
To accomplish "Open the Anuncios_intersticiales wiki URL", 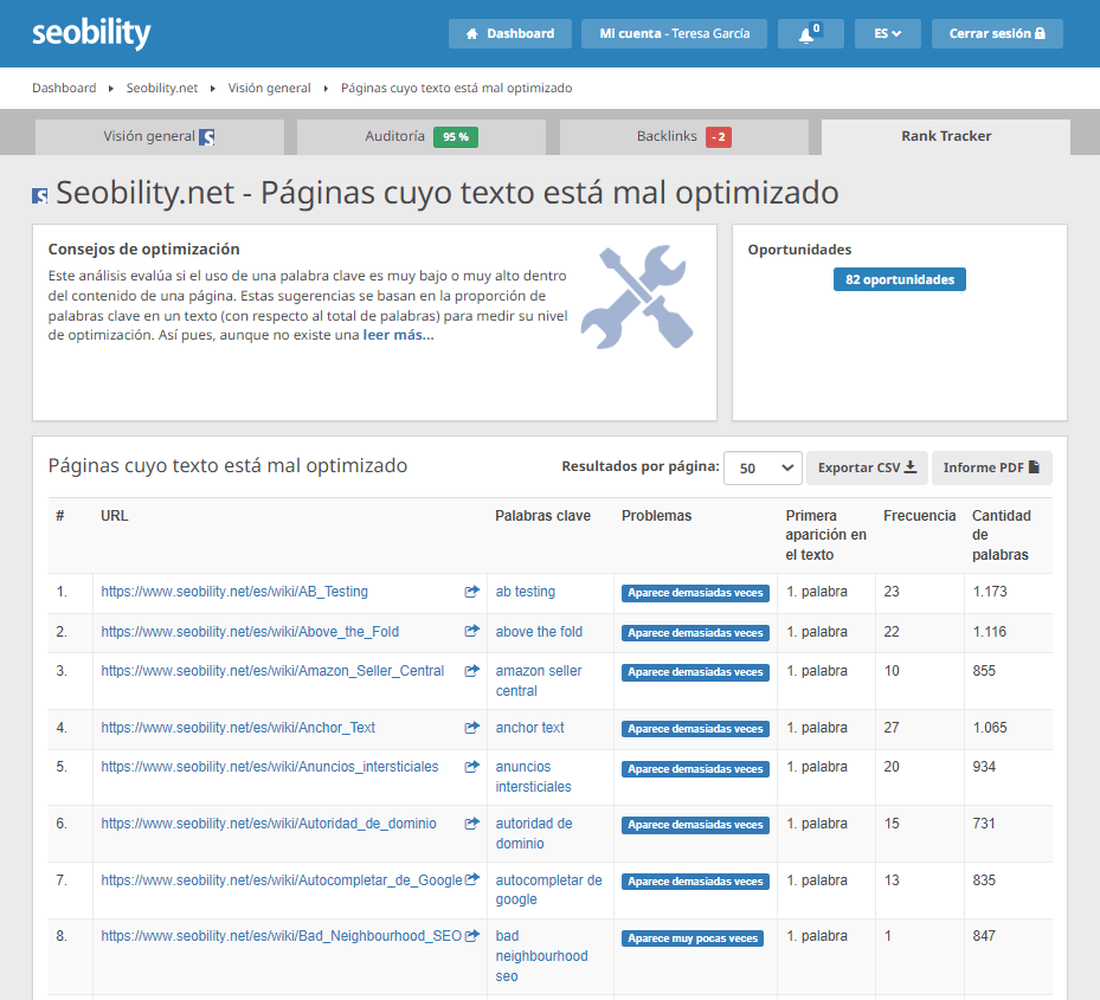I will tap(269, 766).
